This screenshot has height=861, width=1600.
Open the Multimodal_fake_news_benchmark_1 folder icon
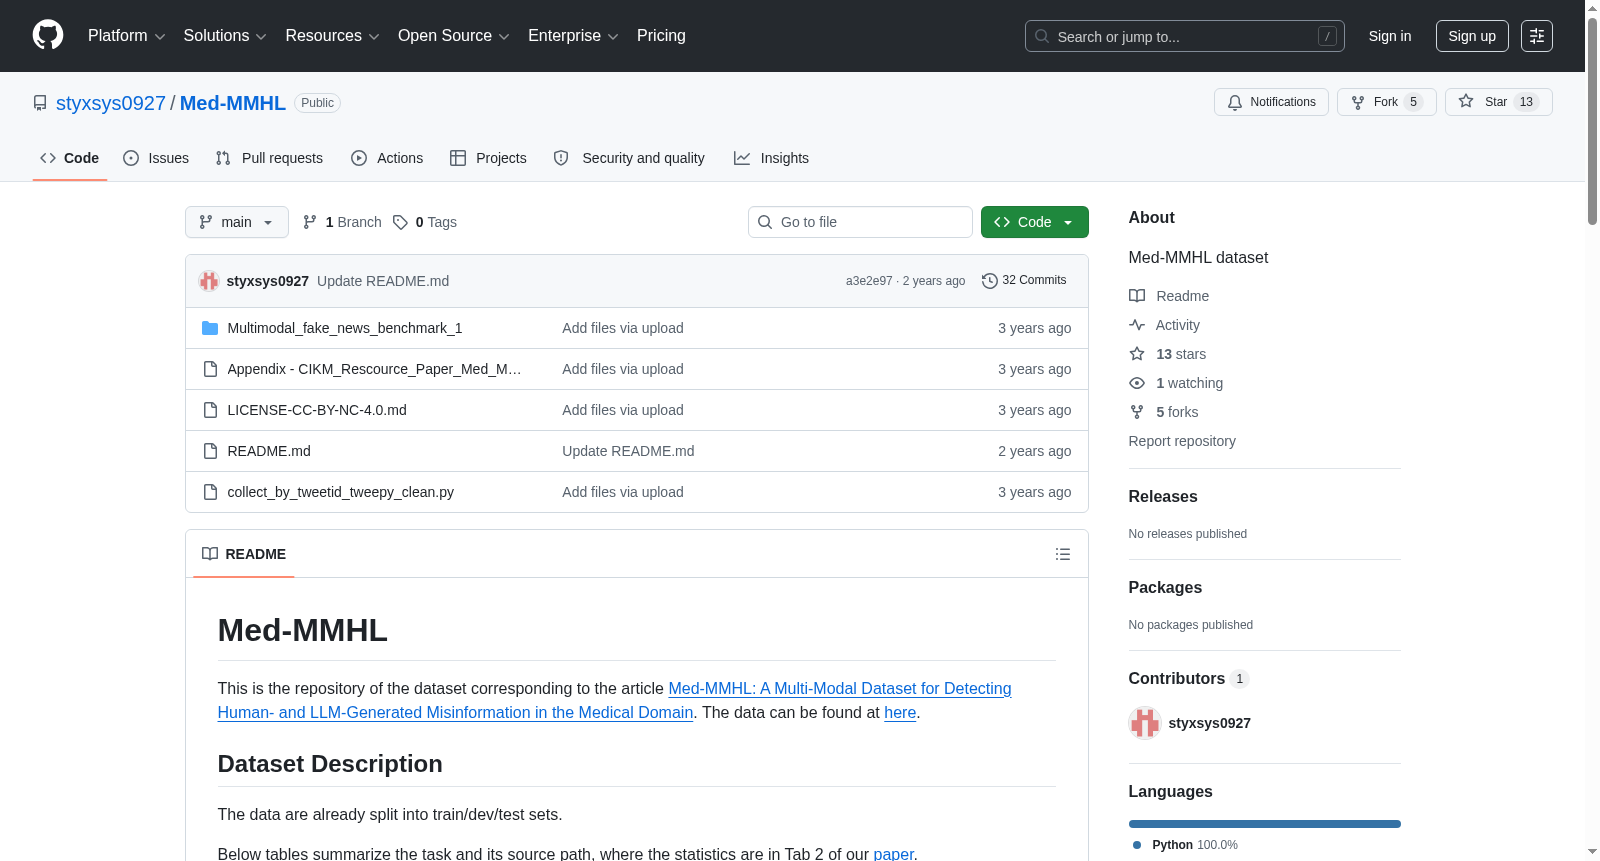point(210,328)
